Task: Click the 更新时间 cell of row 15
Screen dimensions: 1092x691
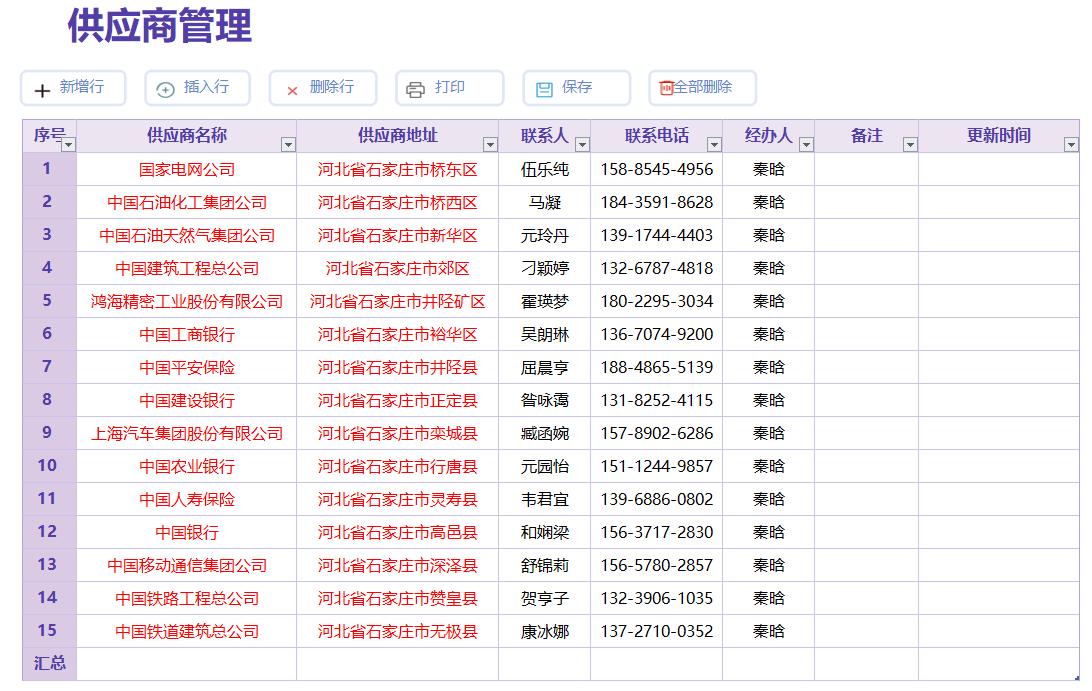Action: pos(999,631)
